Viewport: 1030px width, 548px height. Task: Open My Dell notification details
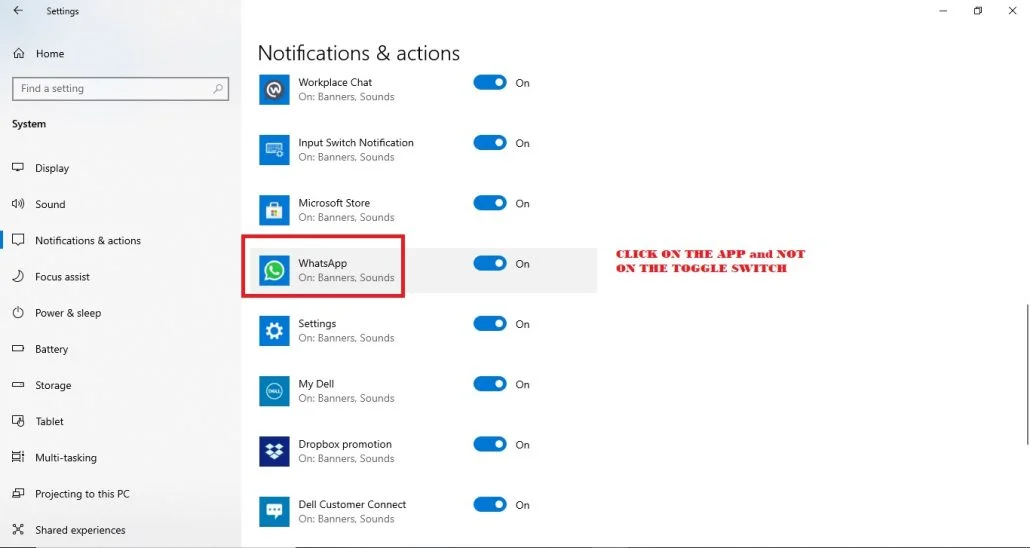(x=316, y=384)
